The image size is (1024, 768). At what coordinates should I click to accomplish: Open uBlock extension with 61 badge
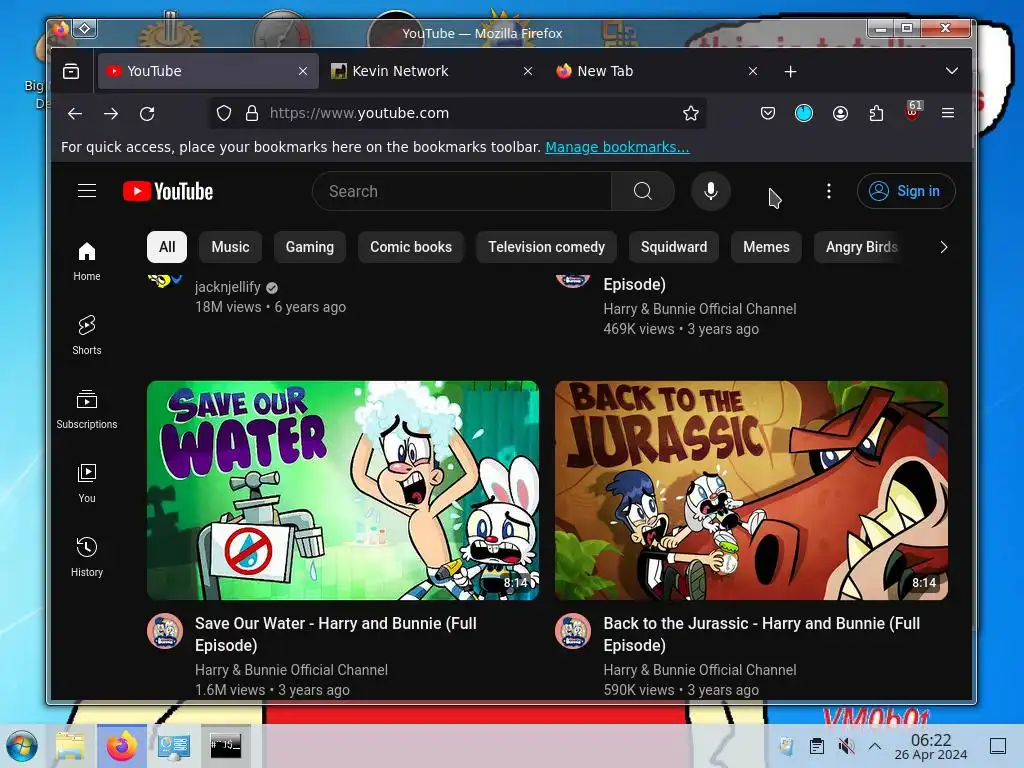[x=913, y=111]
